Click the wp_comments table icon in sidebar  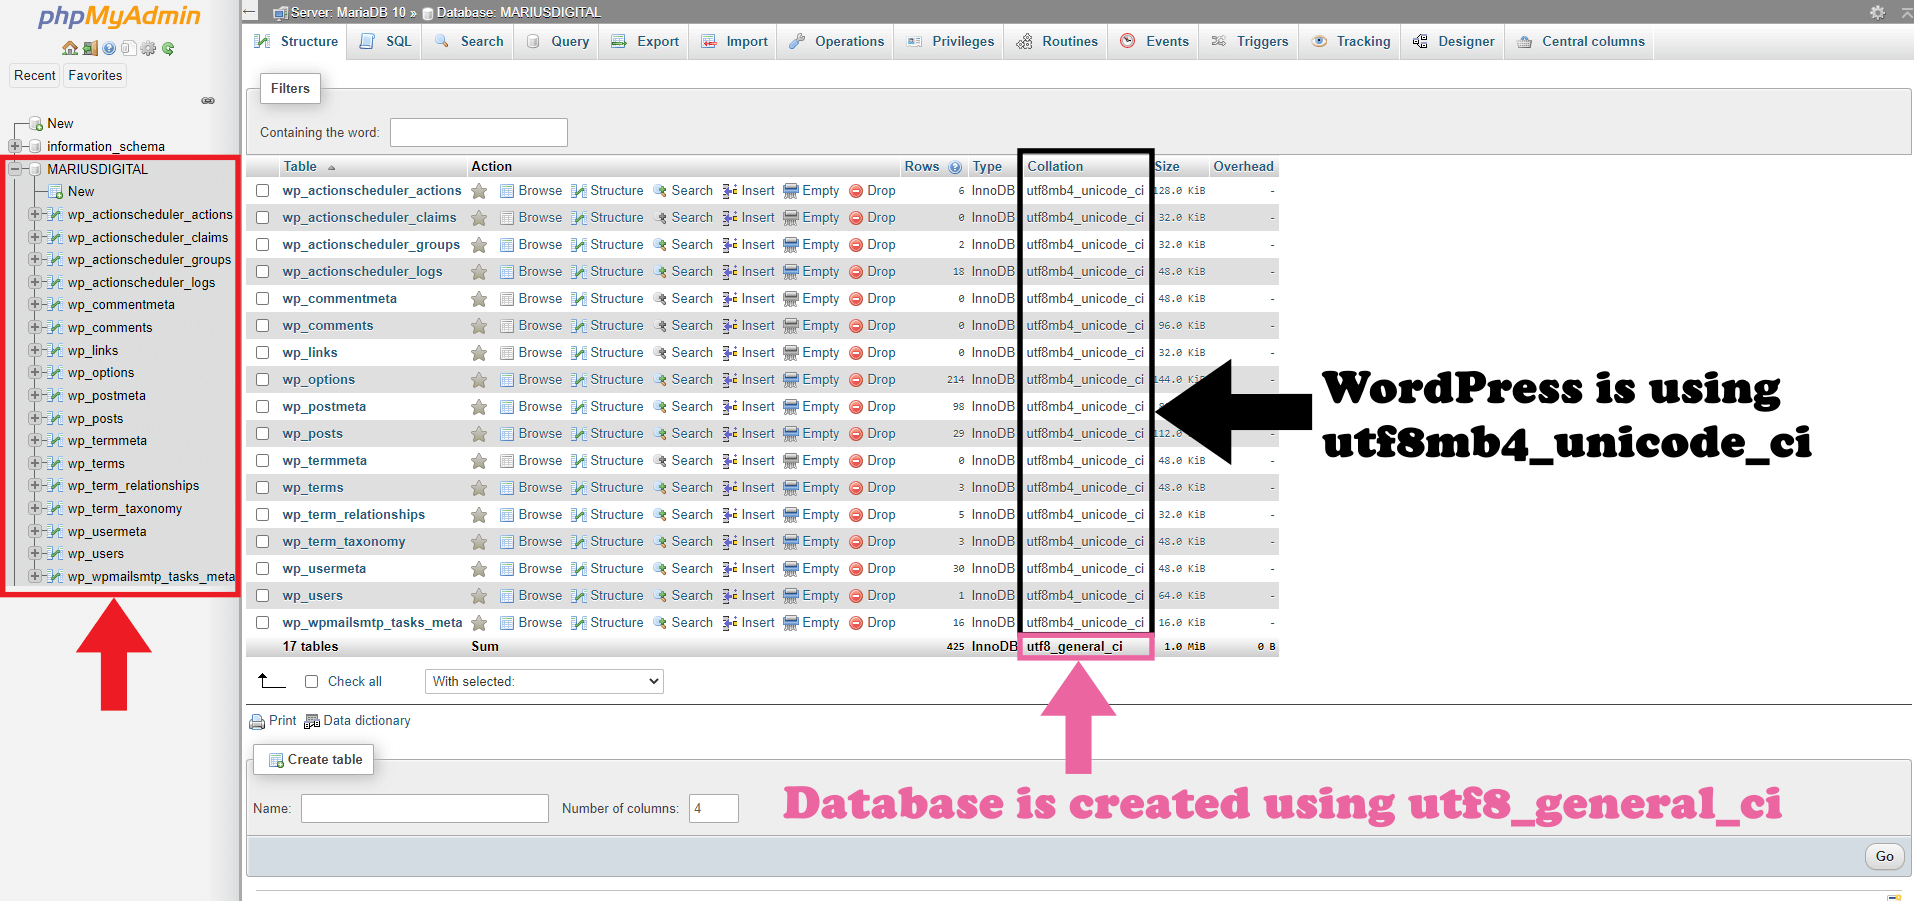(56, 328)
